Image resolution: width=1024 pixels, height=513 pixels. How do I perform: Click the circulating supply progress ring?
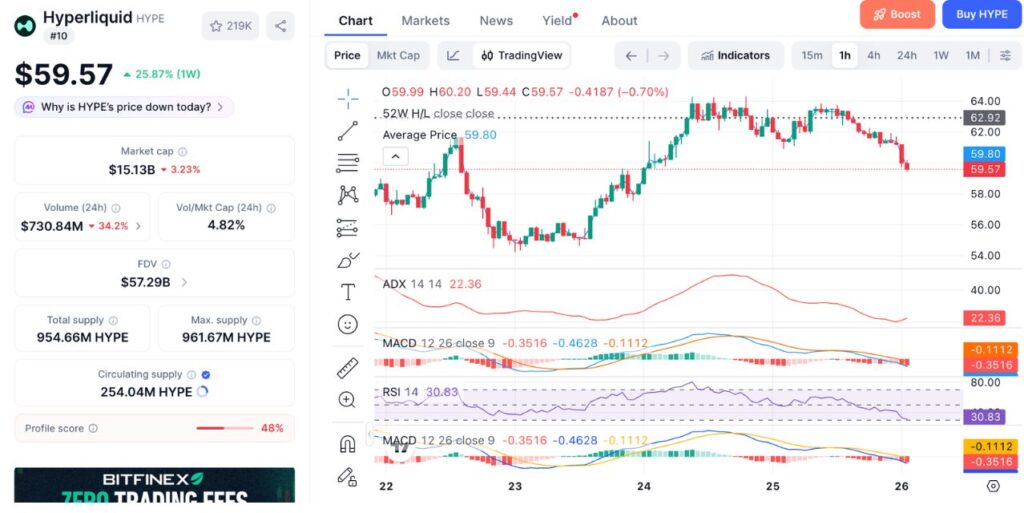[x=202, y=392]
